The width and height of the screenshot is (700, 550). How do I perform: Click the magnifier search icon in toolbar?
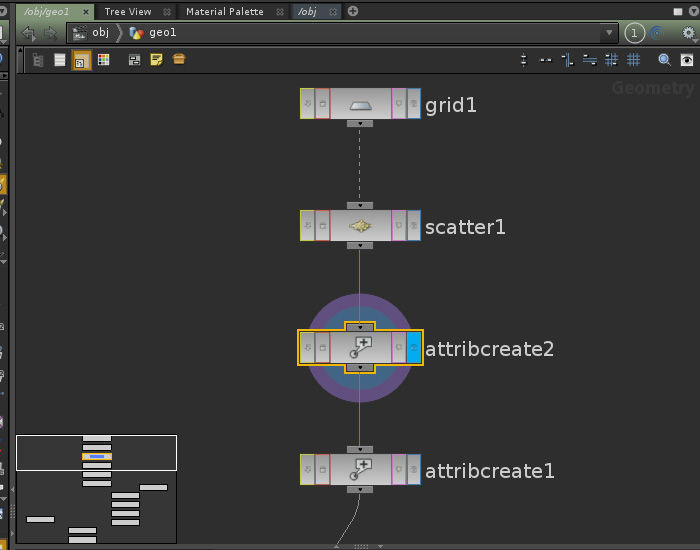(664, 60)
